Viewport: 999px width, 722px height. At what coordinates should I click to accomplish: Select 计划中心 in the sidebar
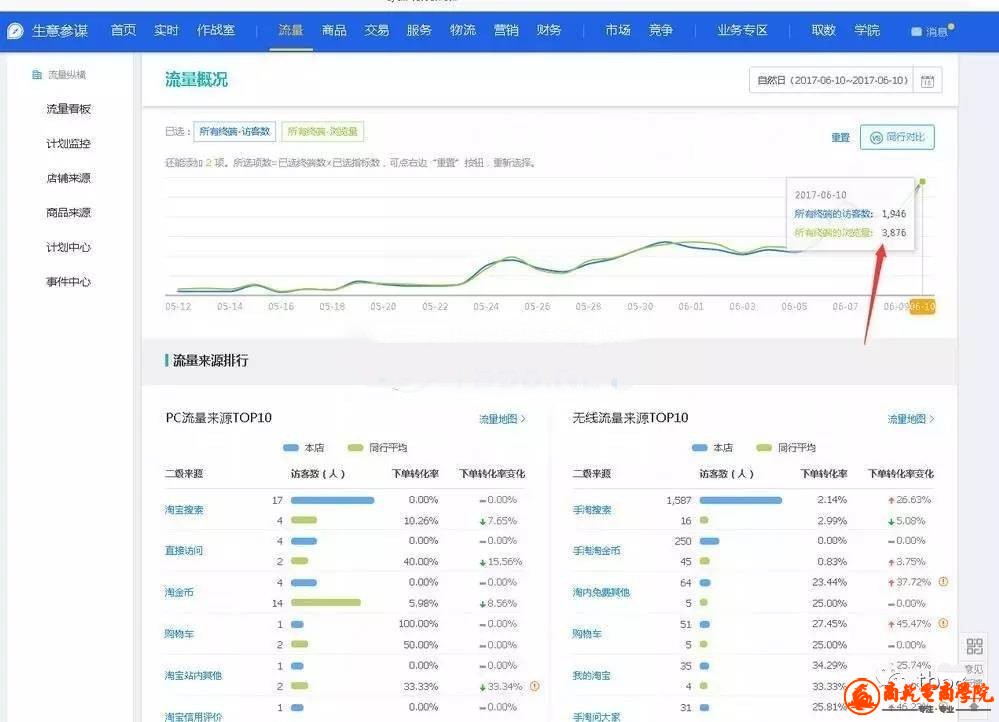click(x=69, y=247)
